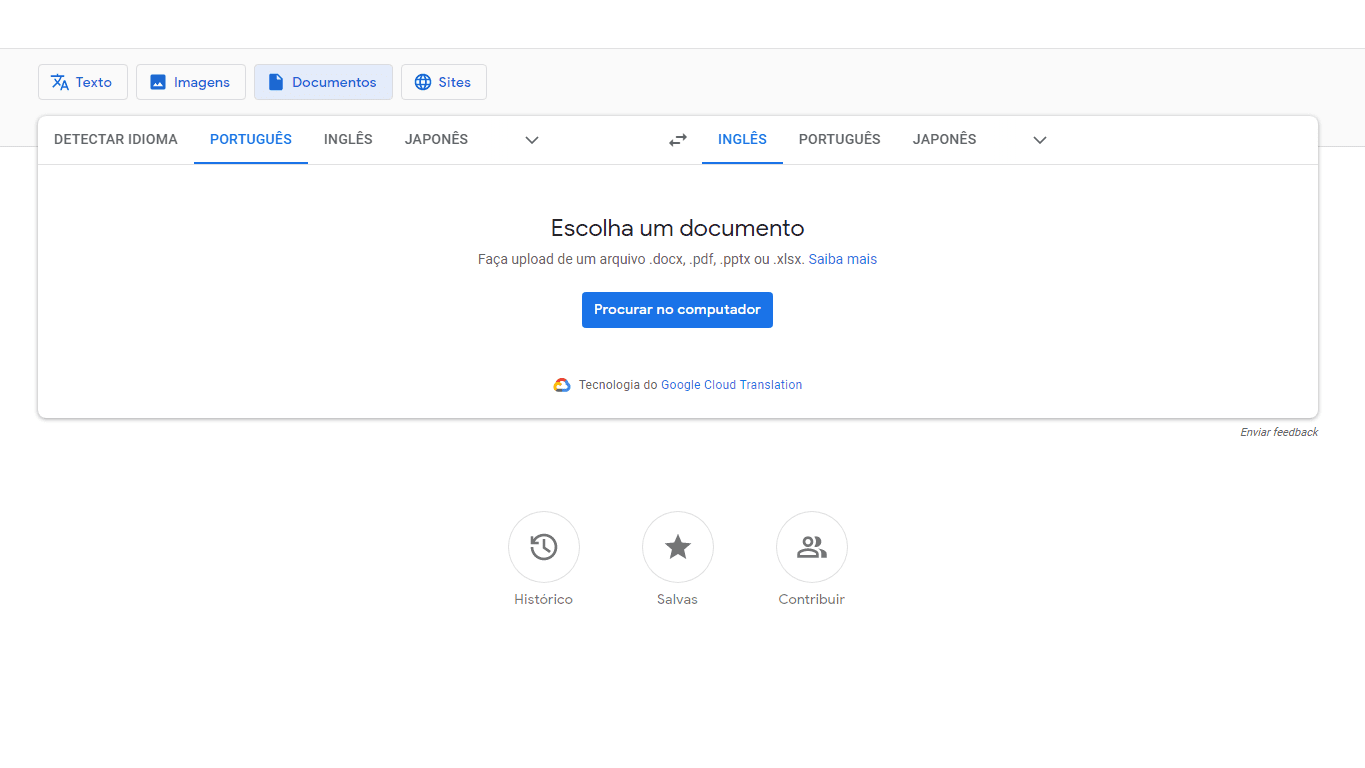The height and width of the screenshot is (768, 1365).
Task: Click the Histórico label text
Action: coord(544,600)
